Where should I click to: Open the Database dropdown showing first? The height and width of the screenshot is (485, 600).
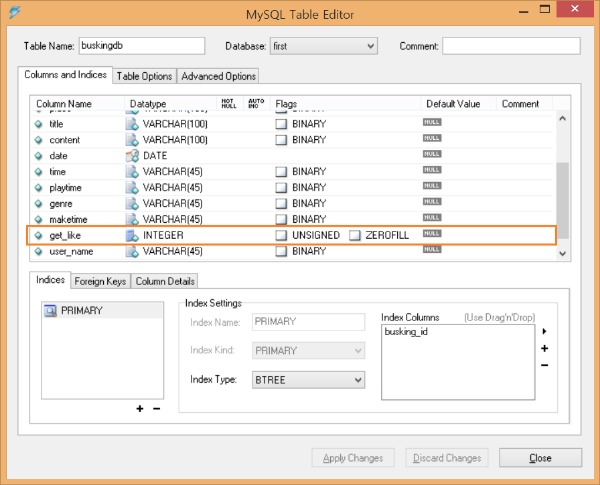point(323,46)
